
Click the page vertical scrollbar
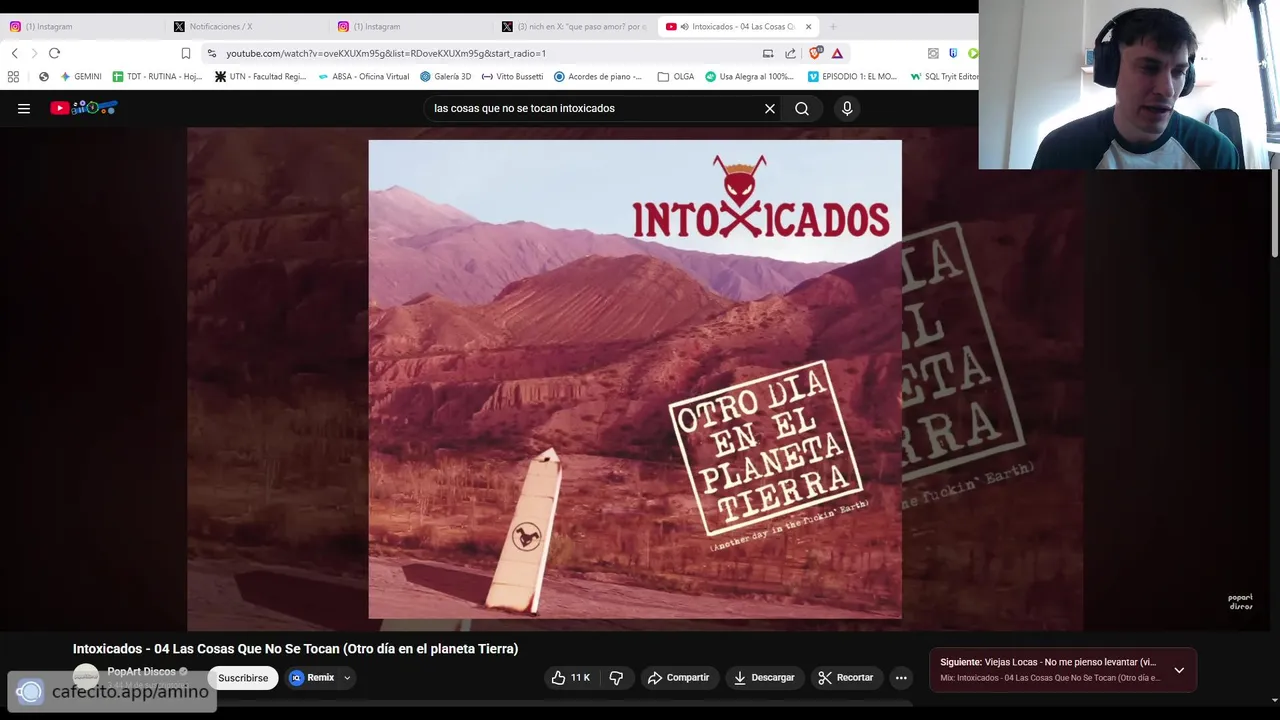pyautogui.click(x=1274, y=212)
